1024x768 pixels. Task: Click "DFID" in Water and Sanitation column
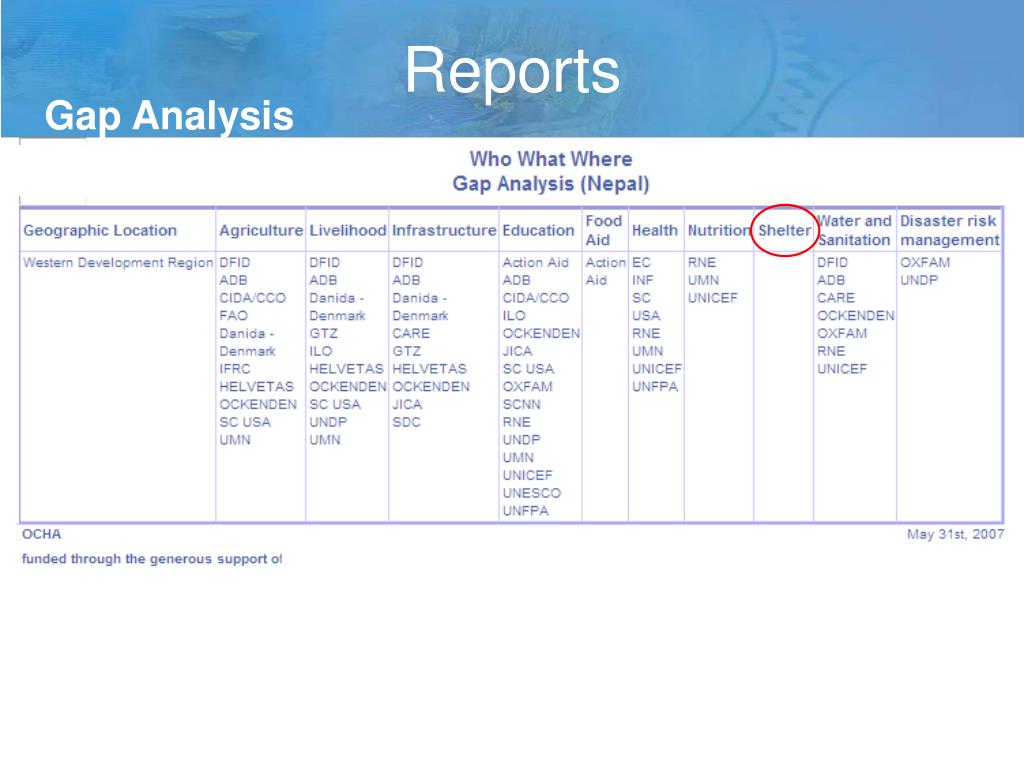(832, 263)
